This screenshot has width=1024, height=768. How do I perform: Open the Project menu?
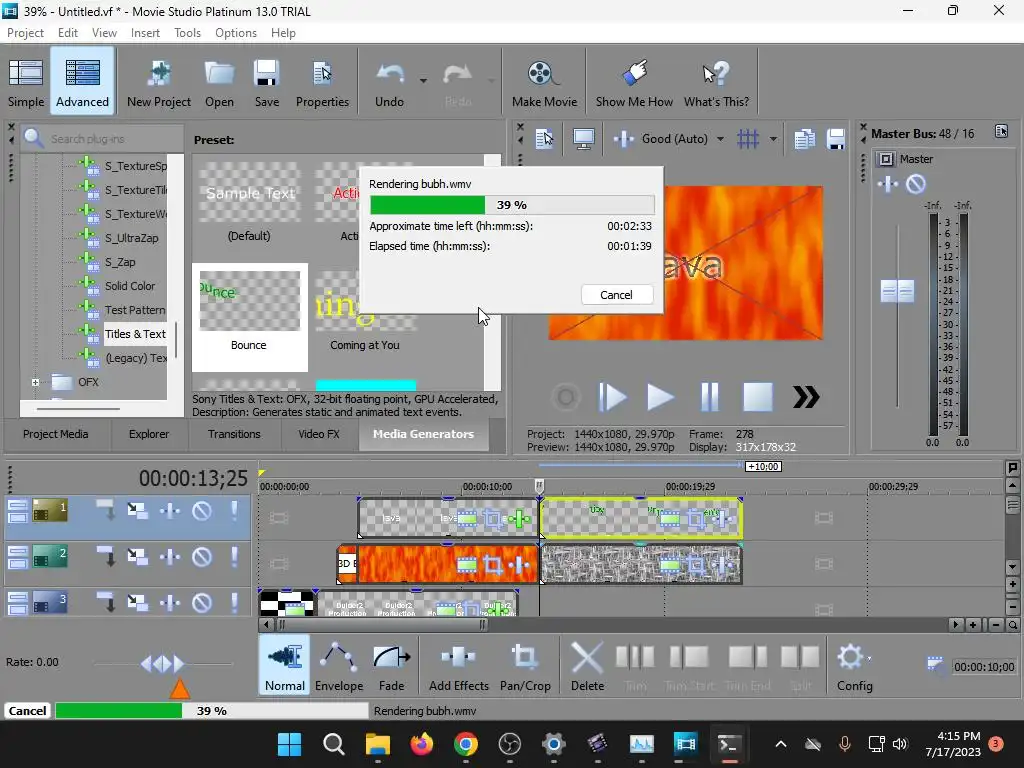pyautogui.click(x=25, y=33)
